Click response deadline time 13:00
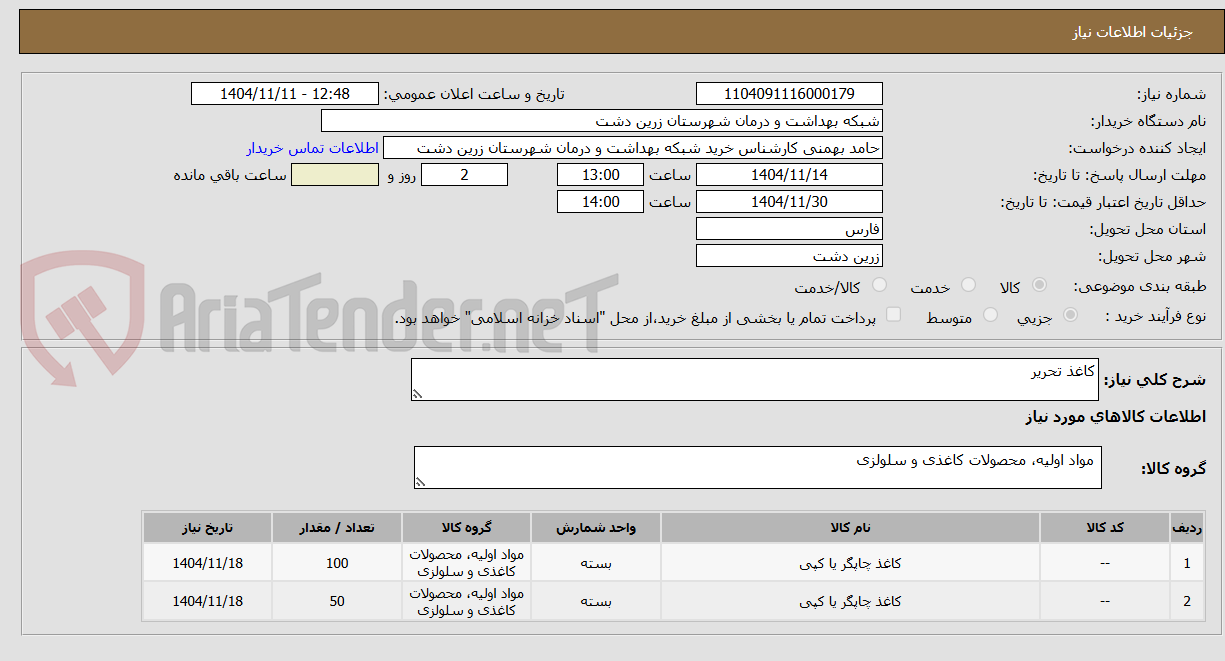The width and height of the screenshot is (1225, 661). click(600, 175)
